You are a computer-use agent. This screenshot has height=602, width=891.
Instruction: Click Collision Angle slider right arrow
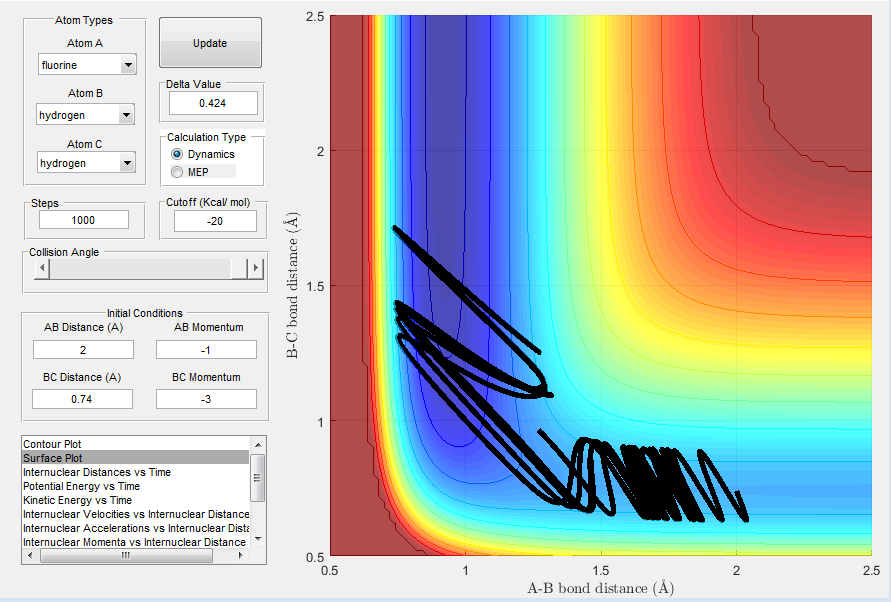(x=256, y=268)
